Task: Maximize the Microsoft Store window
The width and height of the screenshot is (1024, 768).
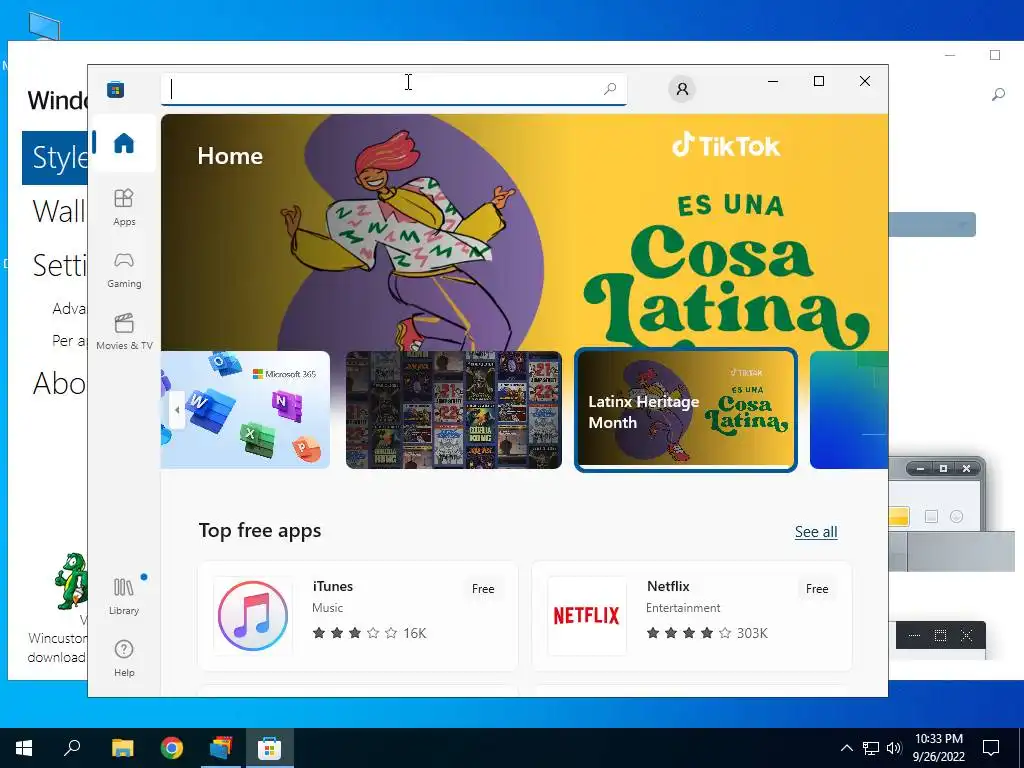Action: coord(819,82)
